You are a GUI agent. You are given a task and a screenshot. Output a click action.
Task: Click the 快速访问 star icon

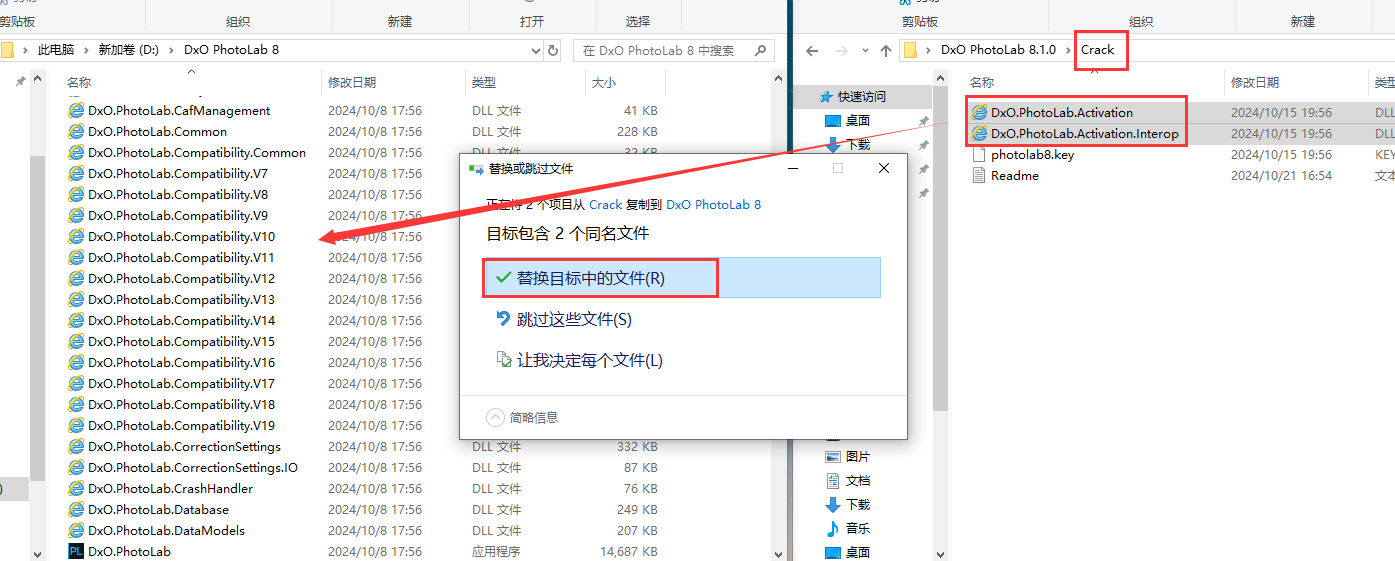pyautogui.click(x=826, y=97)
